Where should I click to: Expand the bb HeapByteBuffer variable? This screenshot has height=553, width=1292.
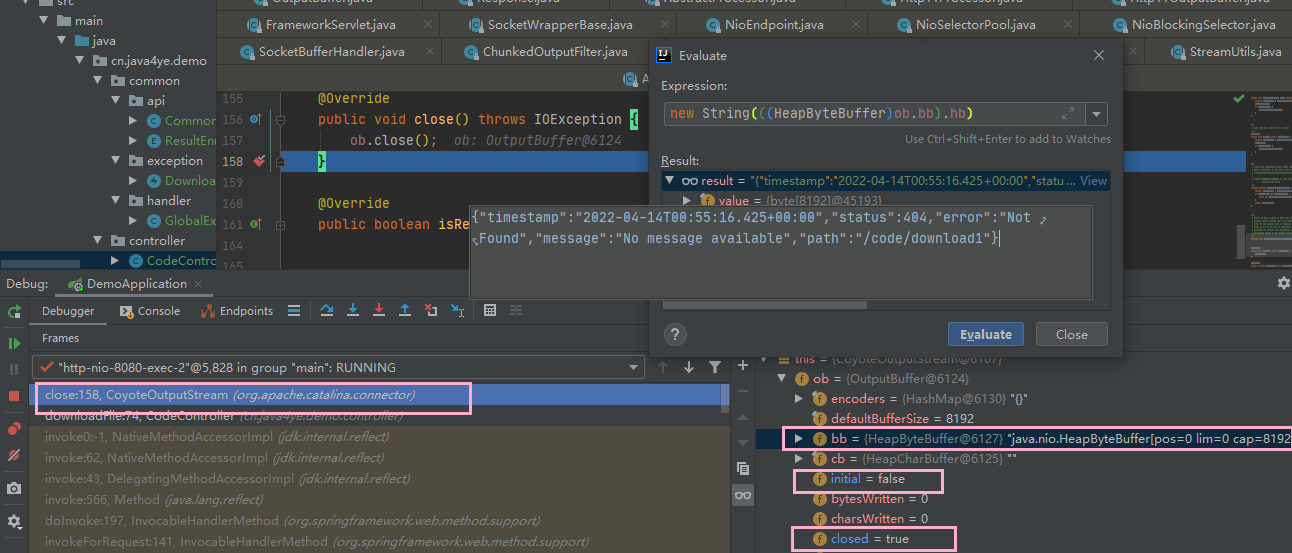coord(798,438)
